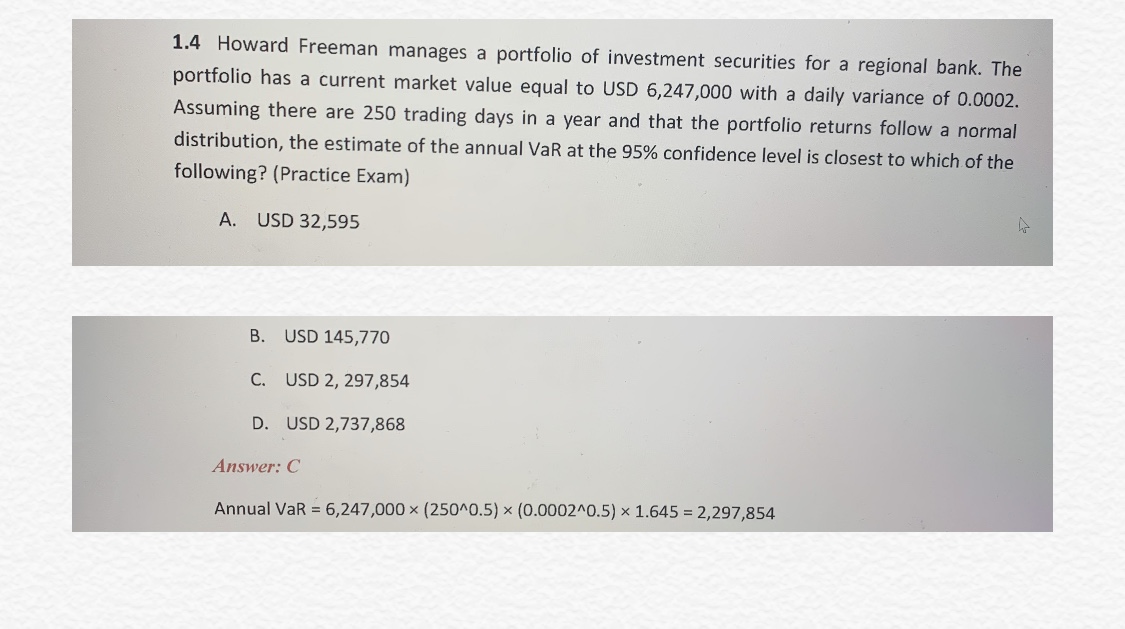Image resolution: width=1125 pixels, height=629 pixels.
Task: Click the market value 'USD 6,247,000' in the question
Action: (667, 91)
